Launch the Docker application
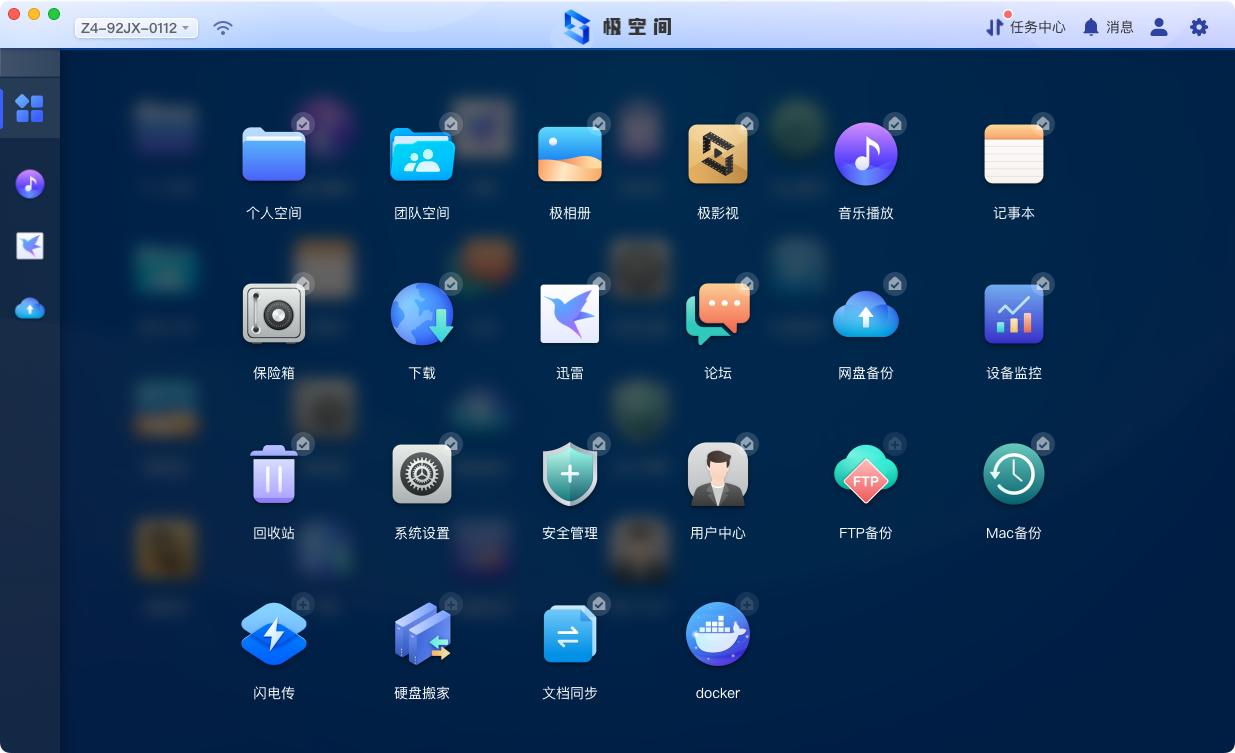 pyautogui.click(x=718, y=633)
